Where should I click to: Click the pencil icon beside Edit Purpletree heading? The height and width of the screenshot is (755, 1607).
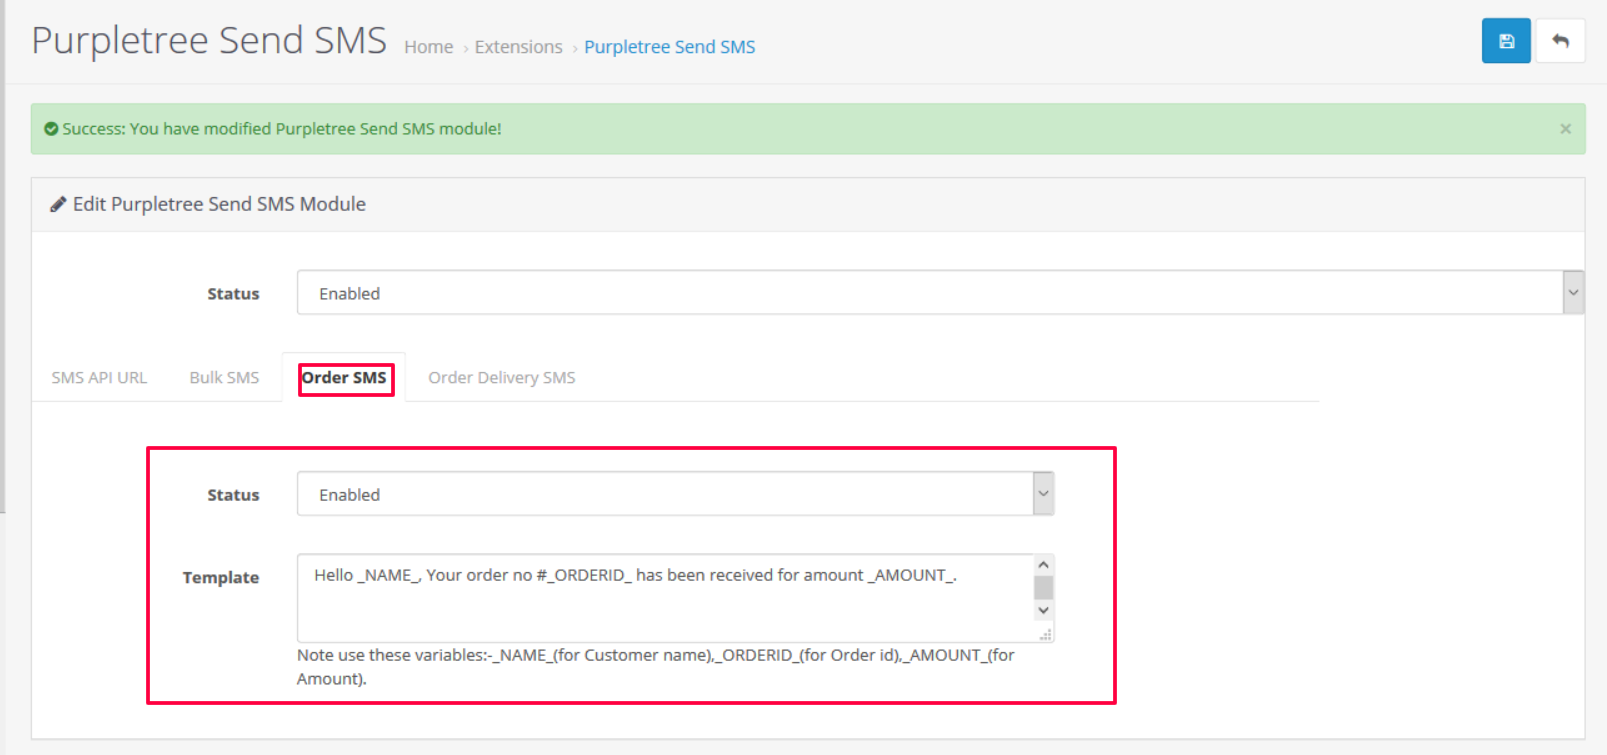[58, 204]
